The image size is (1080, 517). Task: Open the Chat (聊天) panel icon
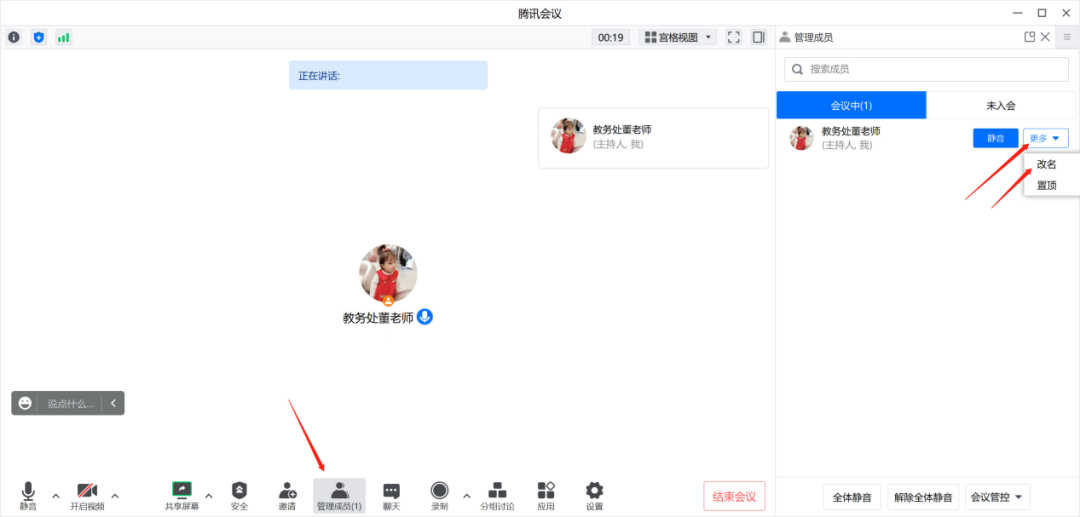pos(391,491)
